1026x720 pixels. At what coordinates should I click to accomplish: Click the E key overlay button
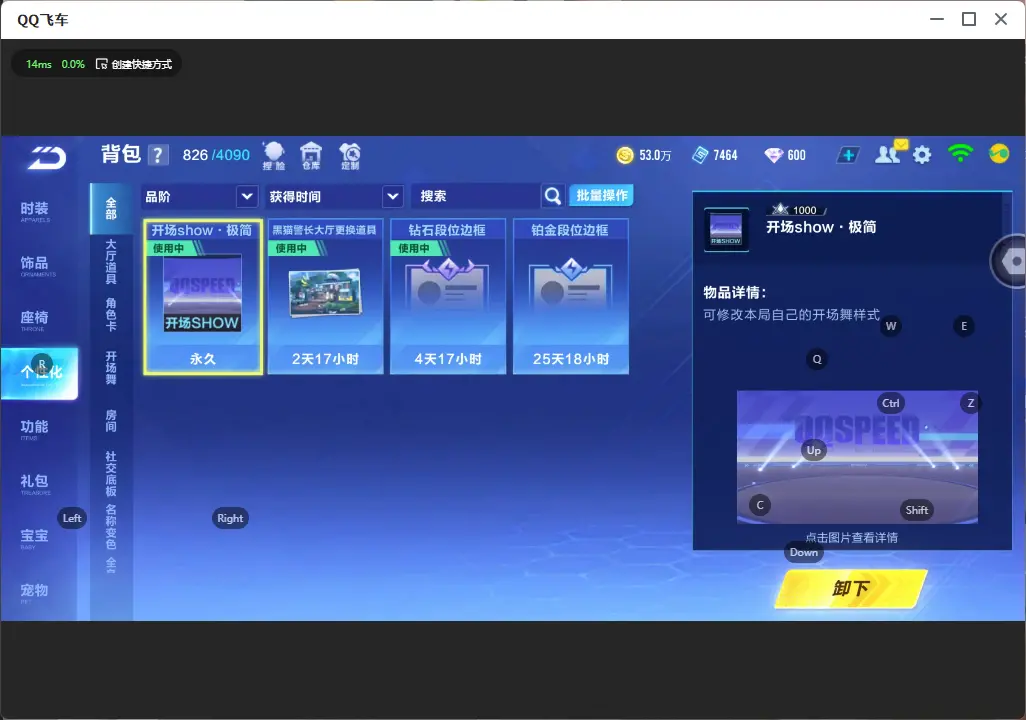[x=964, y=326]
